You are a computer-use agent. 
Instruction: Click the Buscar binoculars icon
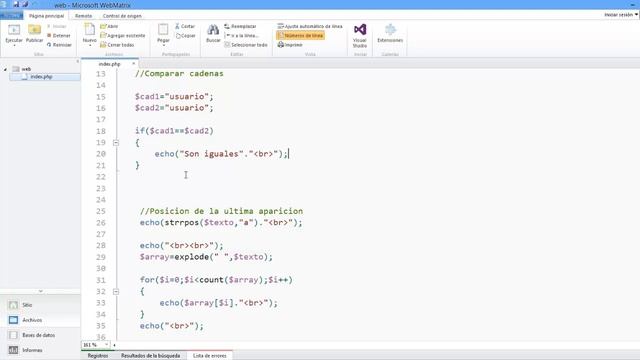213,30
